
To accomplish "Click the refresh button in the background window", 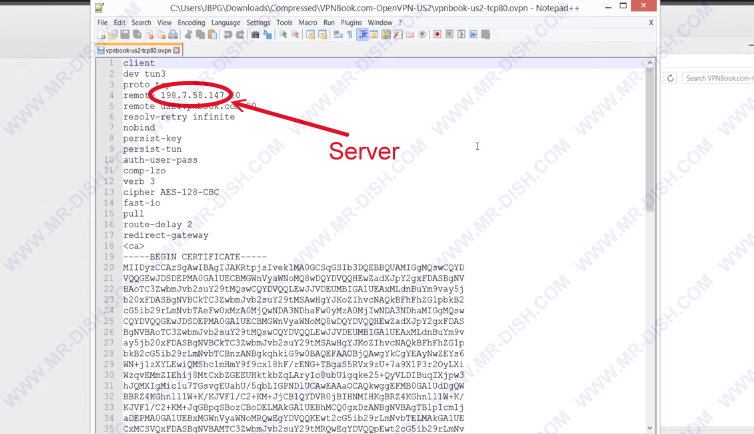I will coord(670,78).
